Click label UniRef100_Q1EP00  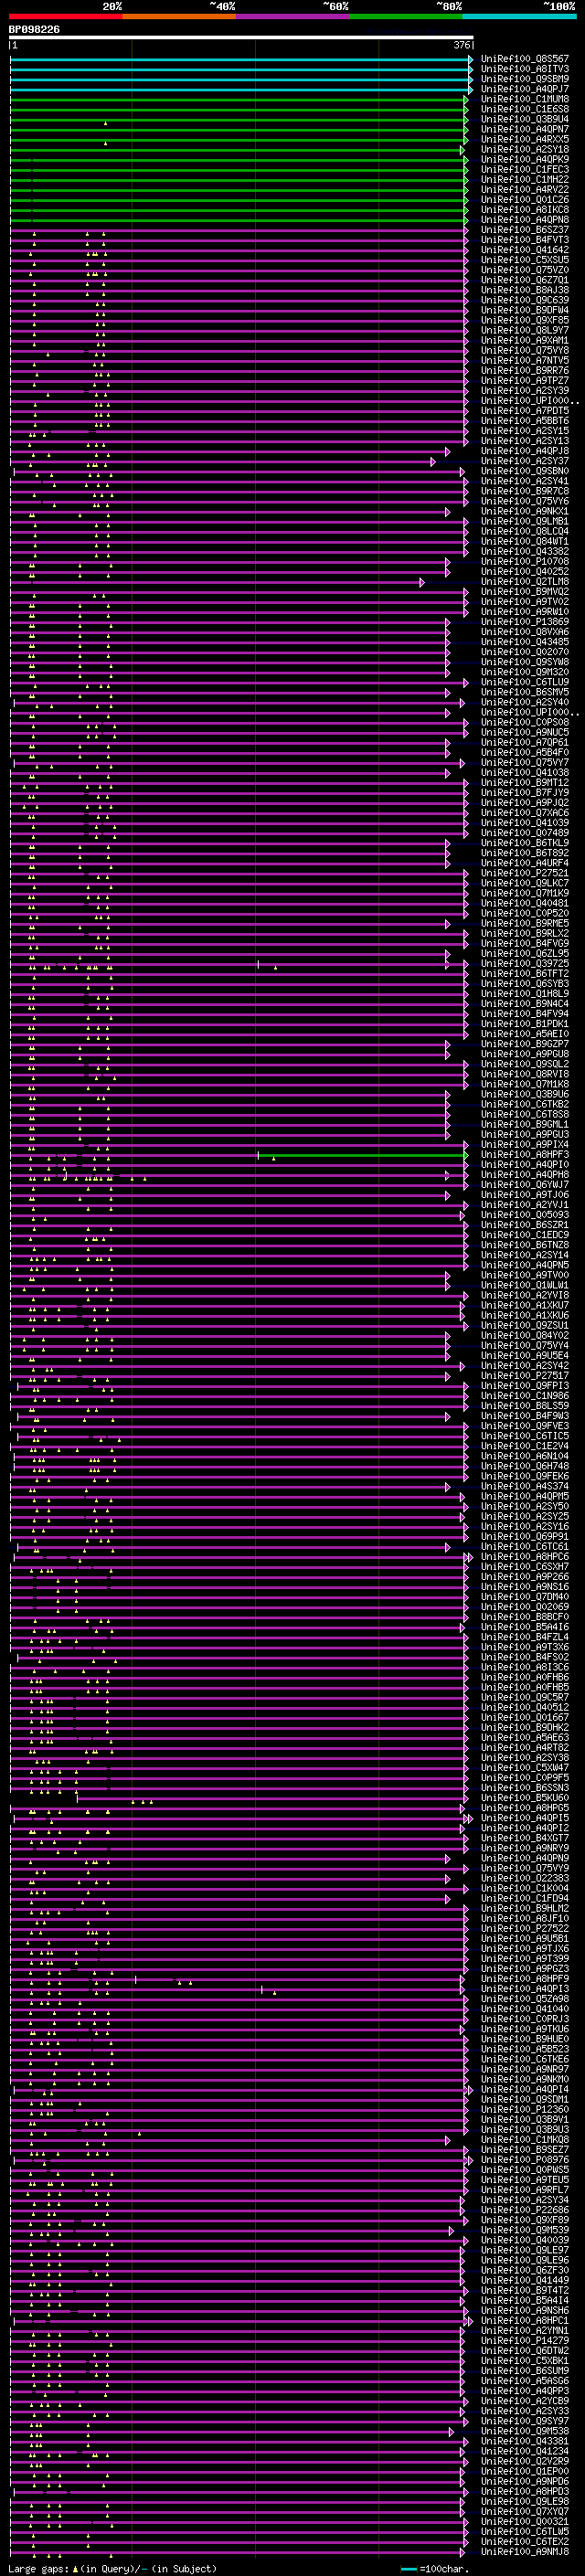click(x=525, y=2470)
